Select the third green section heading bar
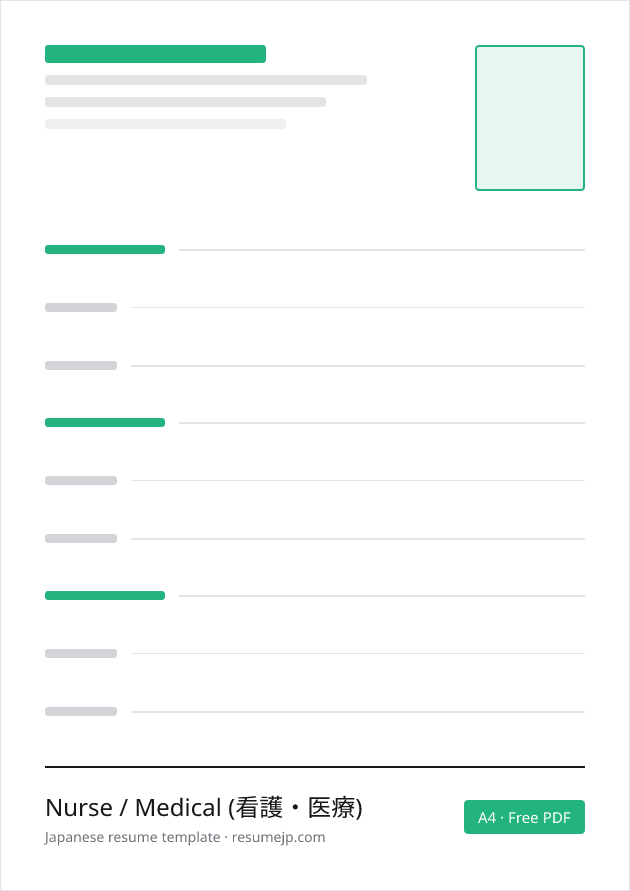 (105, 596)
